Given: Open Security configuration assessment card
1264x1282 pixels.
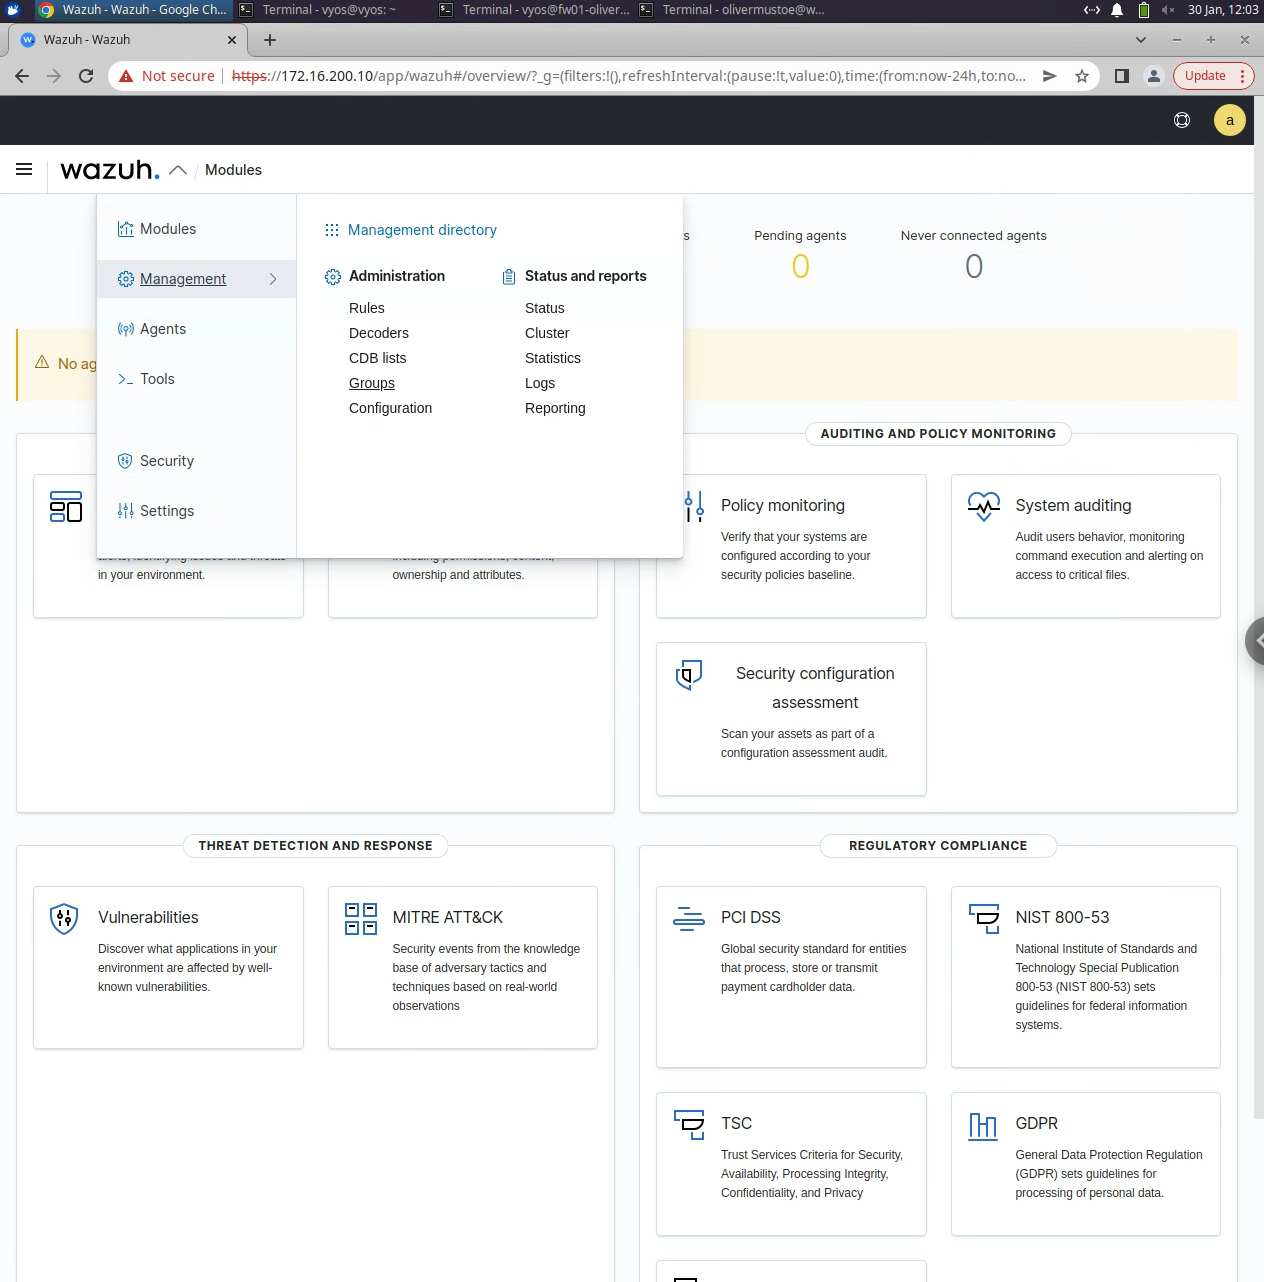Looking at the screenshot, I should (x=791, y=719).
